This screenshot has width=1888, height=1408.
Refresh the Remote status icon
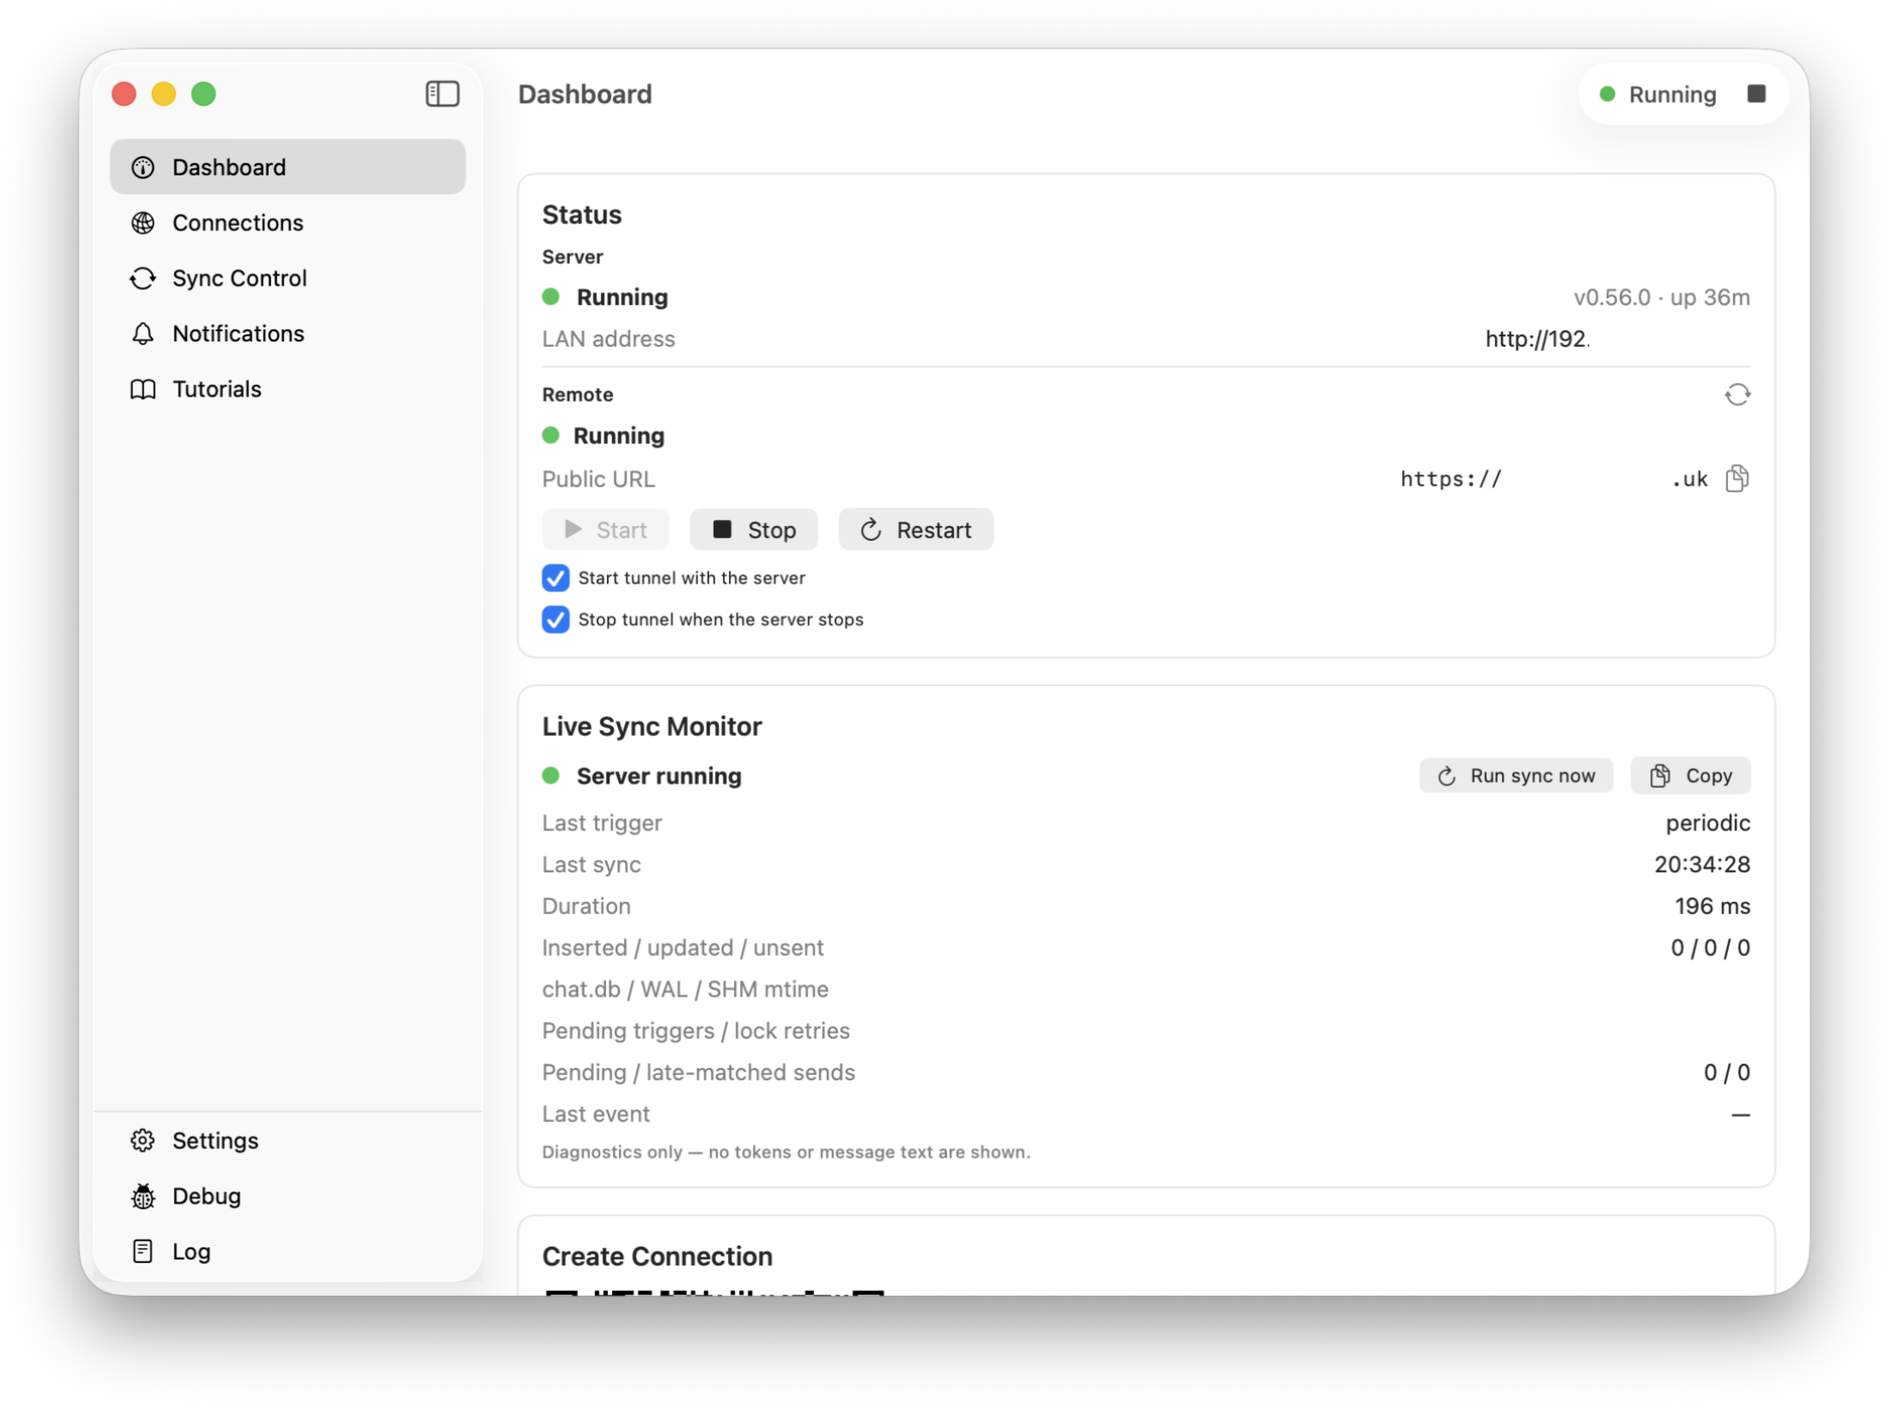pyautogui.click(x=1737, y=395)
